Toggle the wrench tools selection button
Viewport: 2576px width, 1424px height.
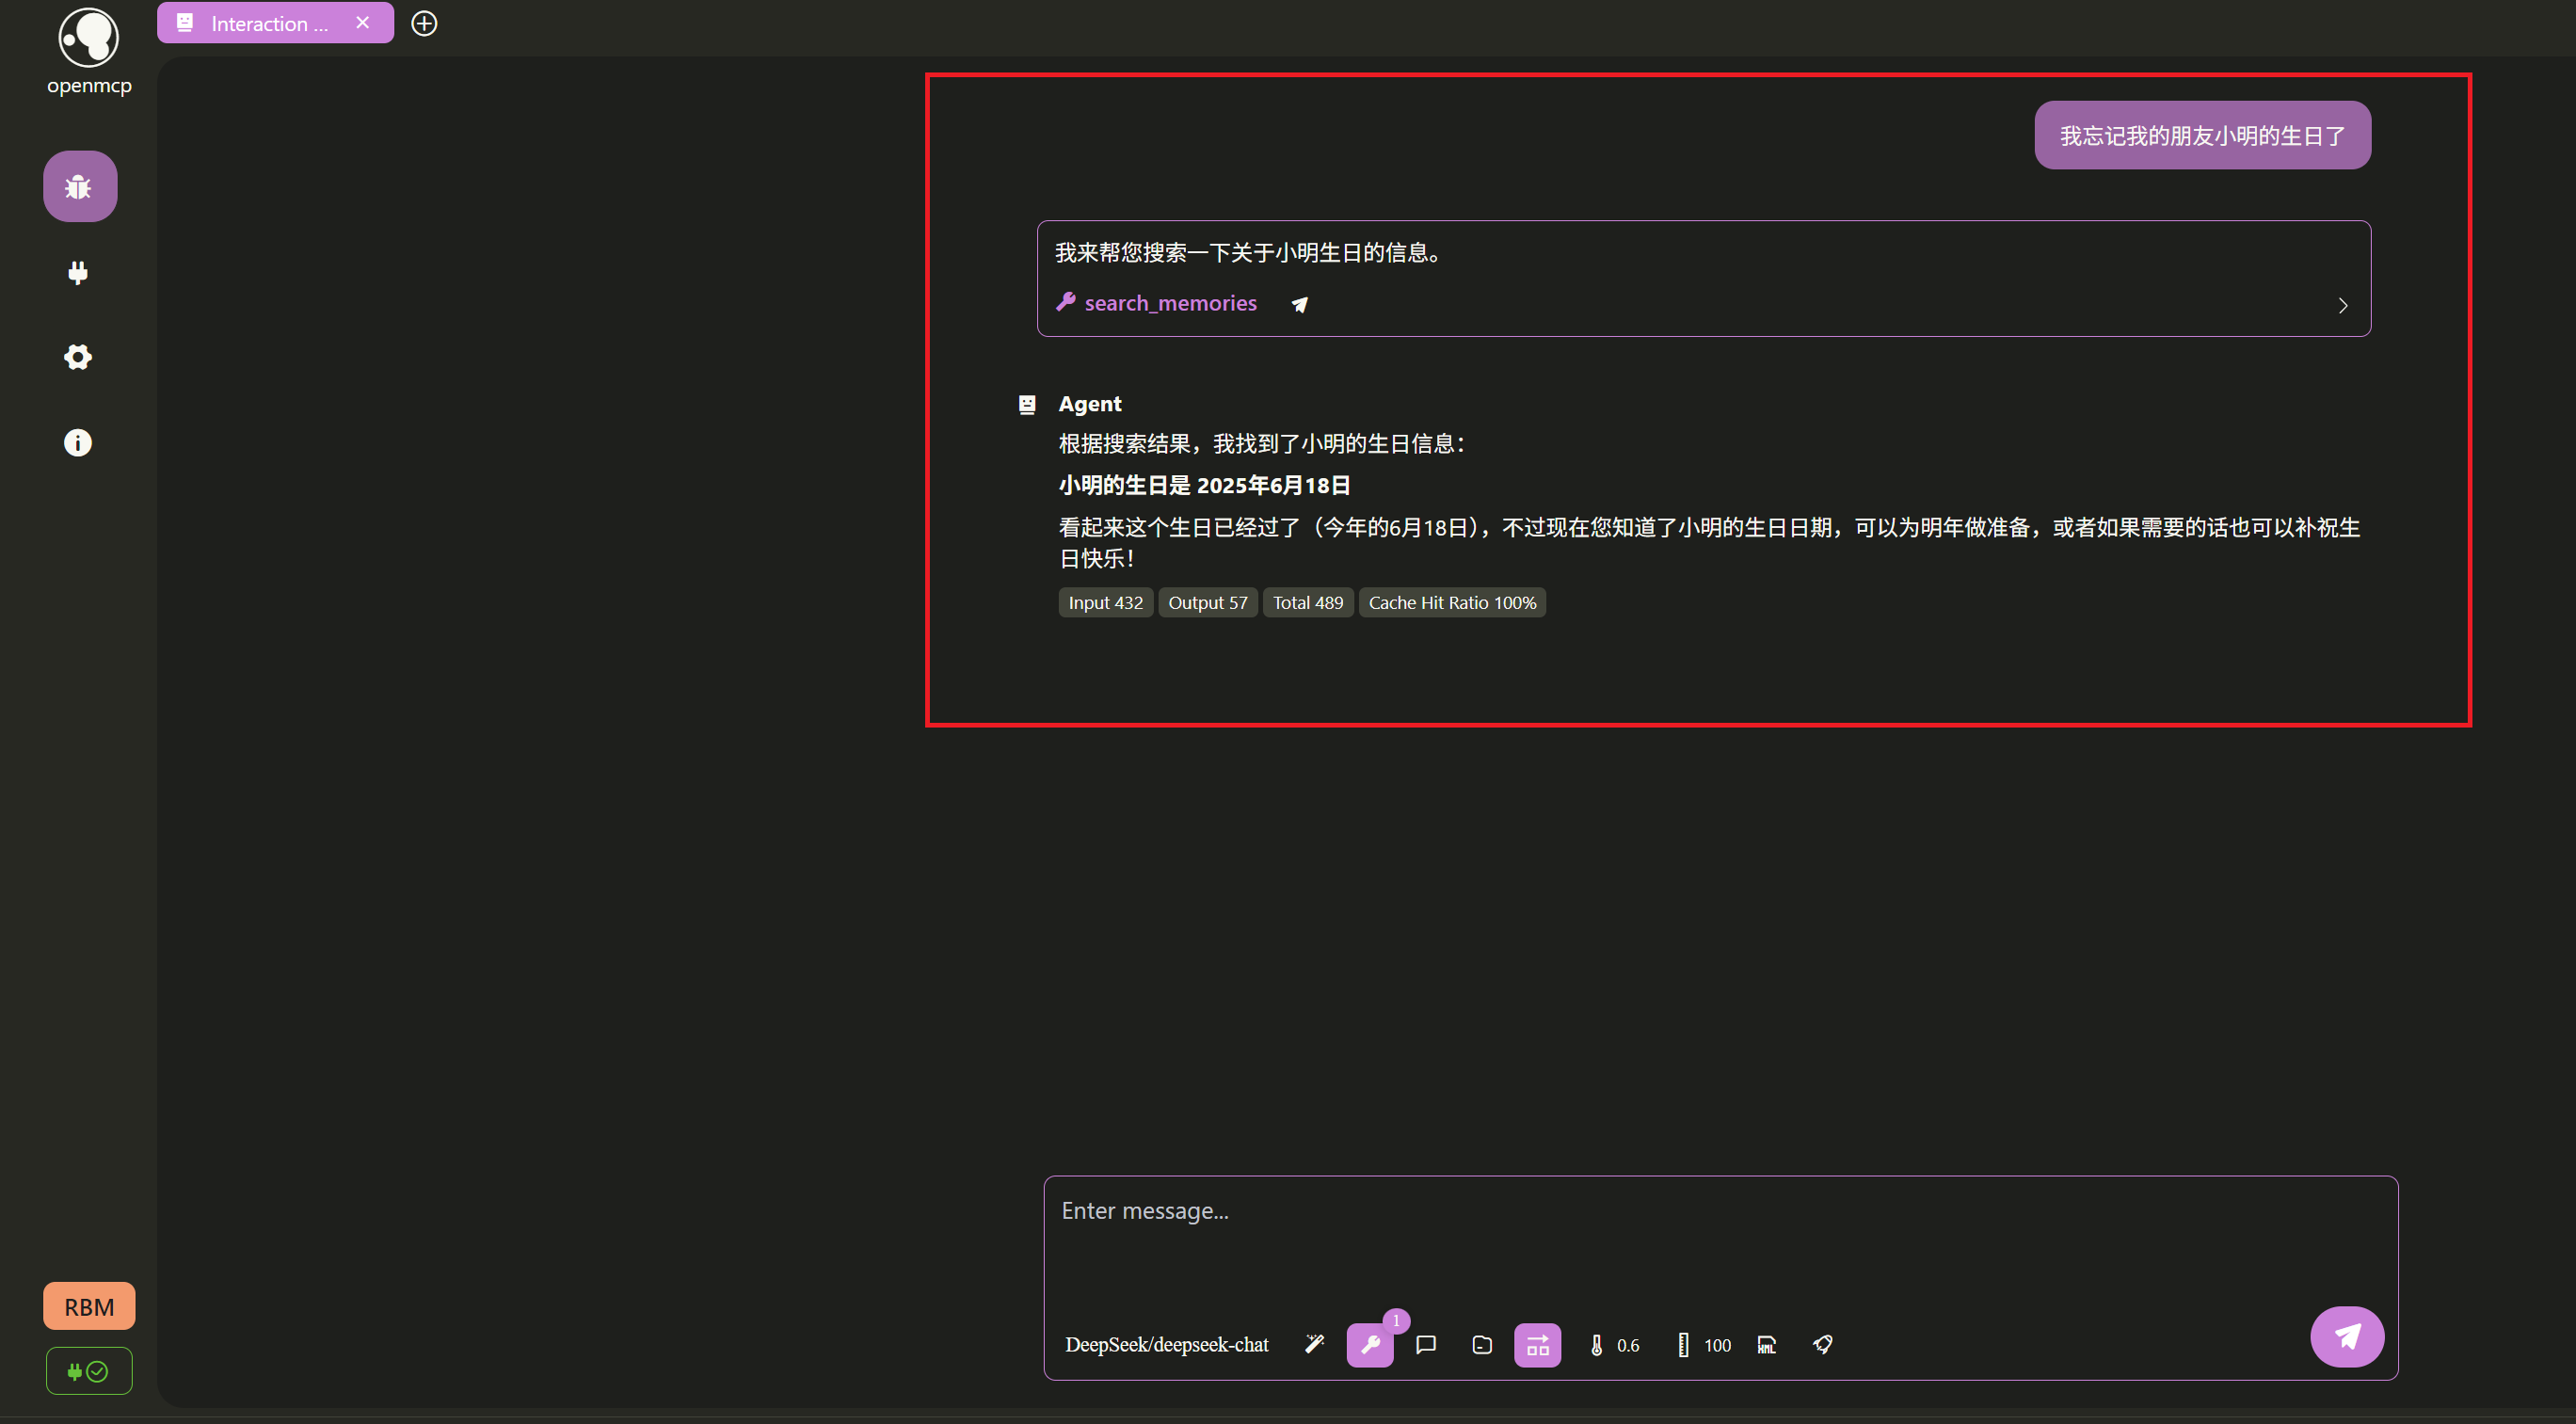pos(1369,1344)
